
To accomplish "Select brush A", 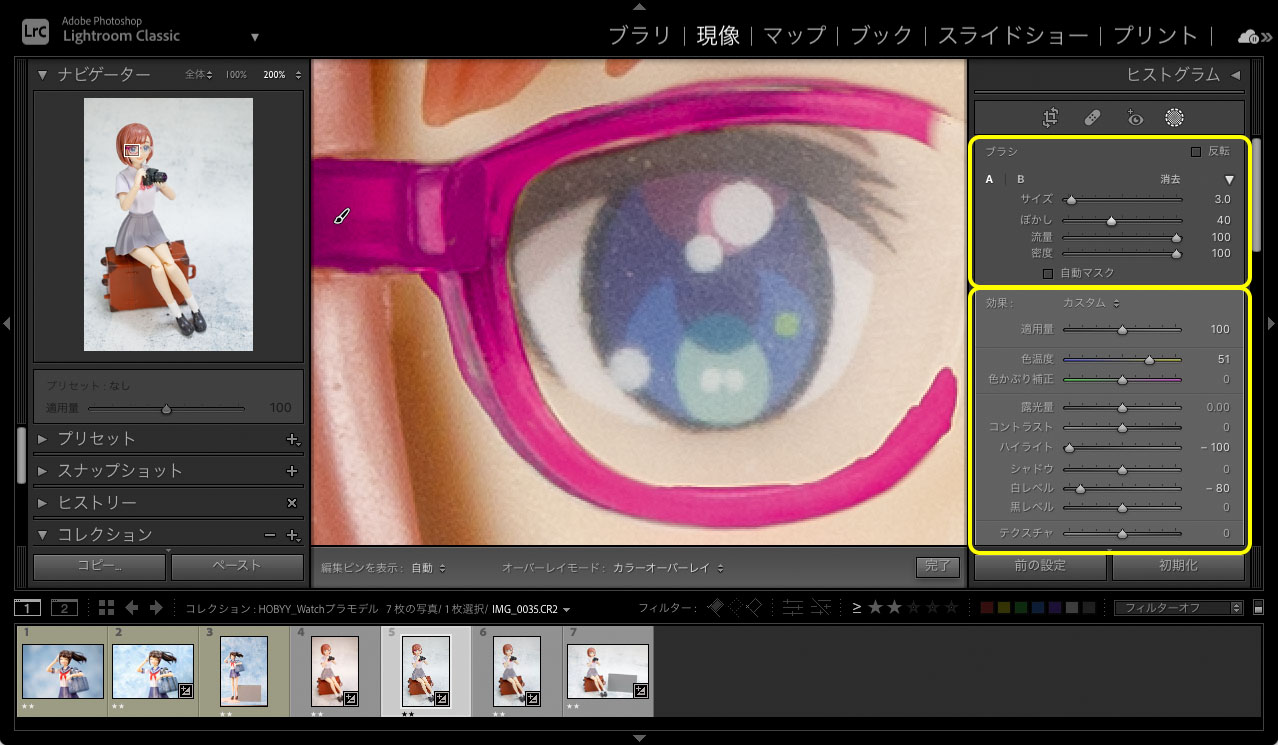I will point(990,180).
